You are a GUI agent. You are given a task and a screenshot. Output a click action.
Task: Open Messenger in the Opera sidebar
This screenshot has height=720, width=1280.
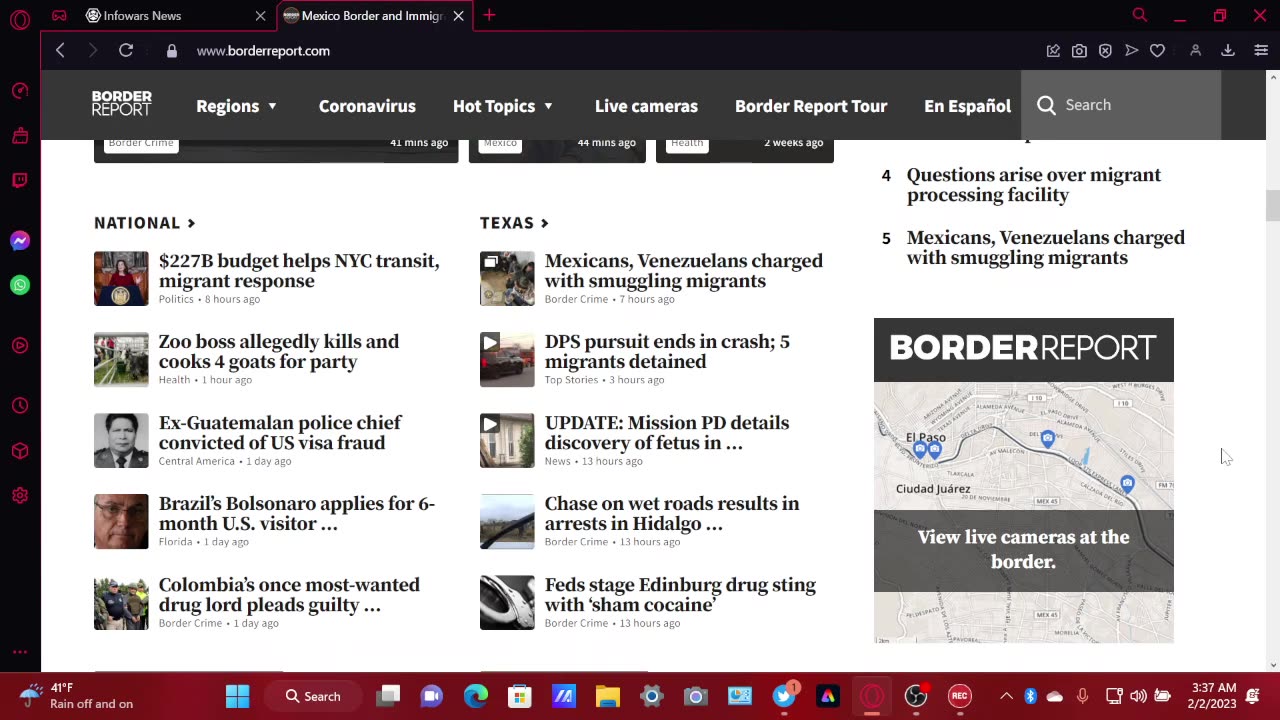(x=20, y=241)
